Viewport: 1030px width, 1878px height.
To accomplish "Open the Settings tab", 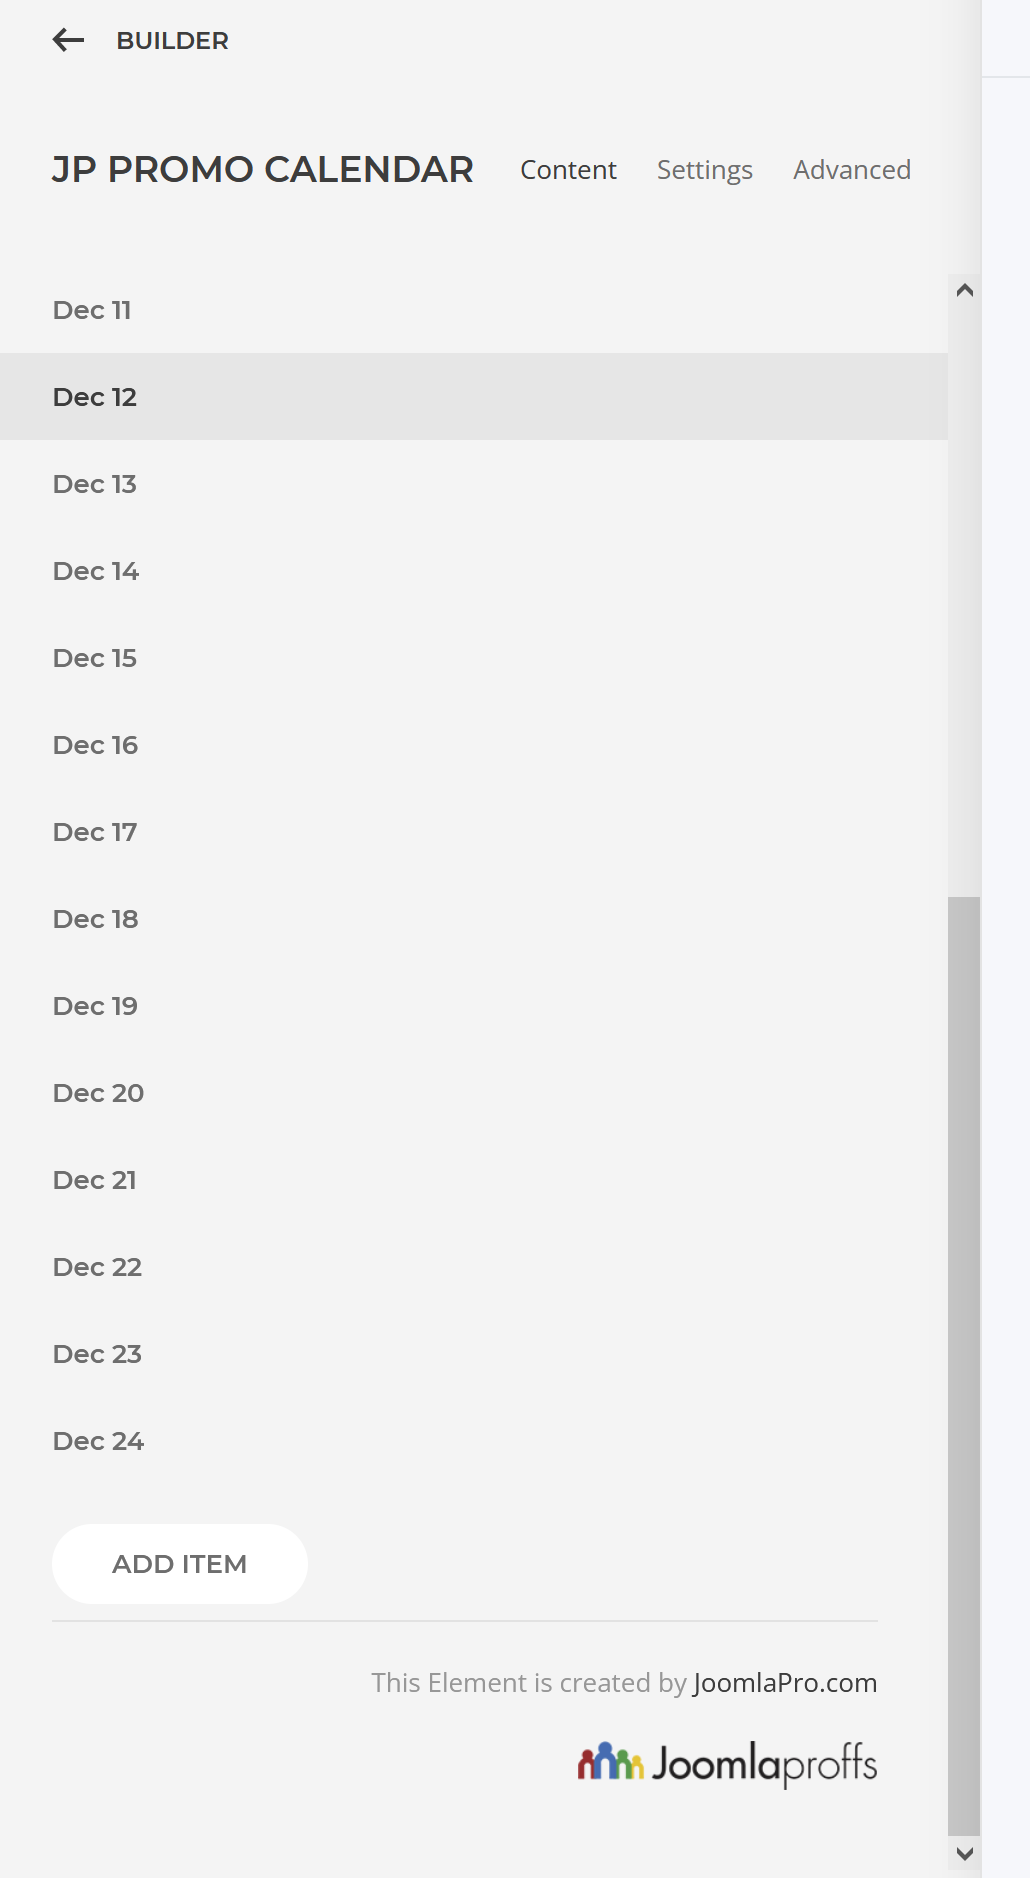I will pos(704,170).
